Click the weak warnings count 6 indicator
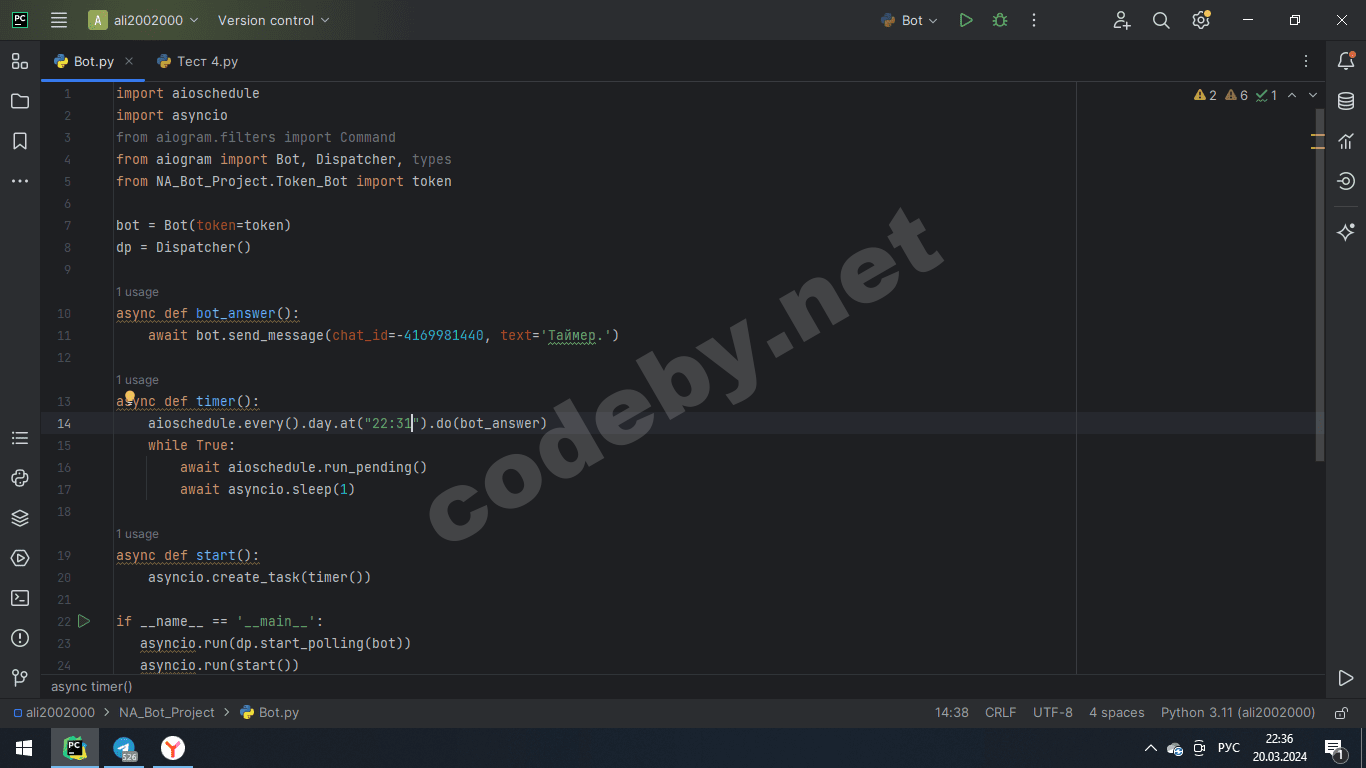1366x768 pixels. click(1236, 96)
